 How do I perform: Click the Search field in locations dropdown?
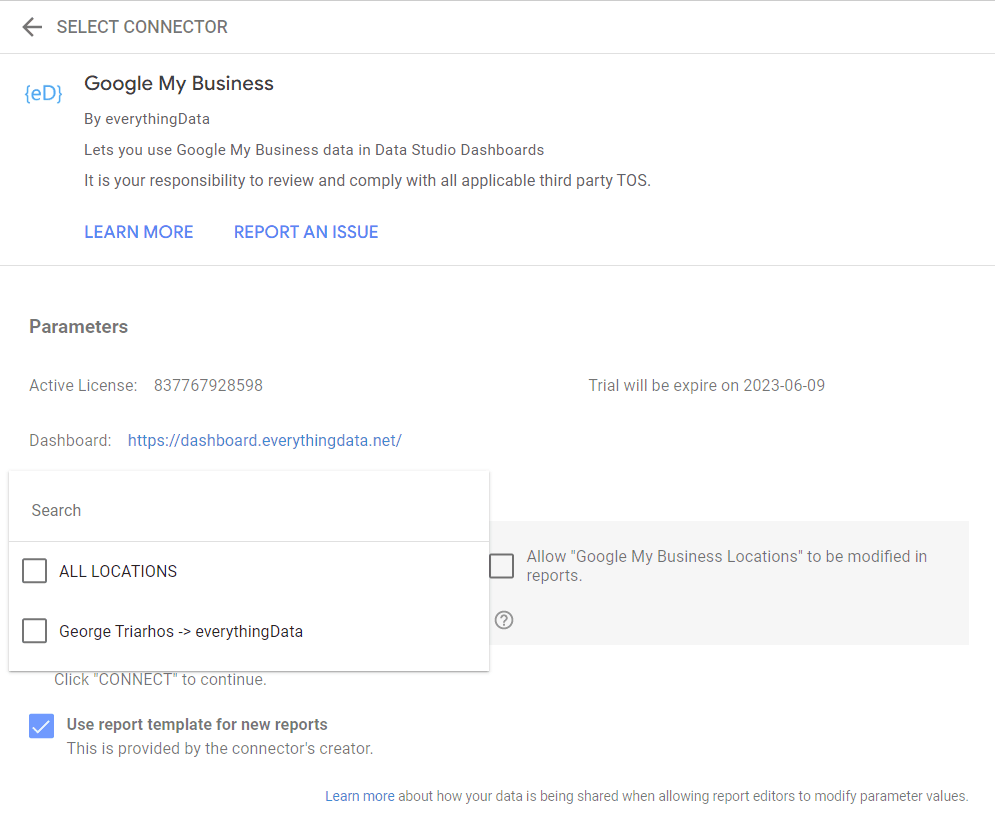[x=248, y=510]
